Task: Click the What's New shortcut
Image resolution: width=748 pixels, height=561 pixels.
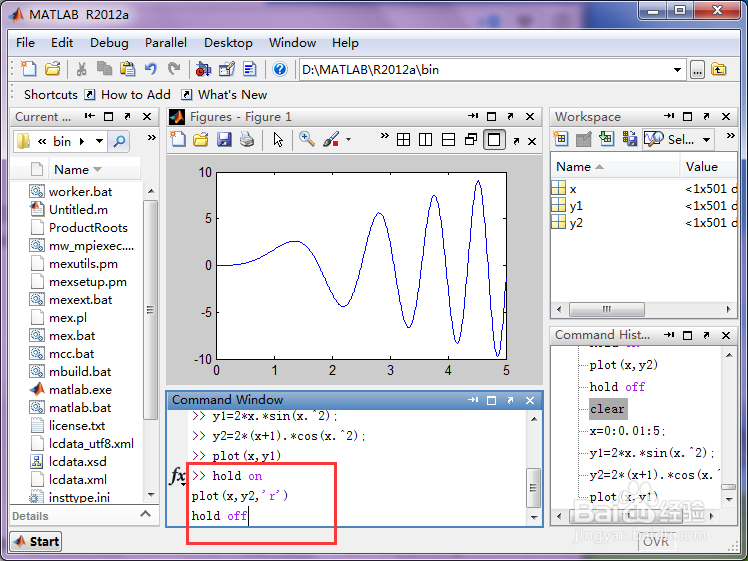Action: pyautogui.click(x=224, y=94)
